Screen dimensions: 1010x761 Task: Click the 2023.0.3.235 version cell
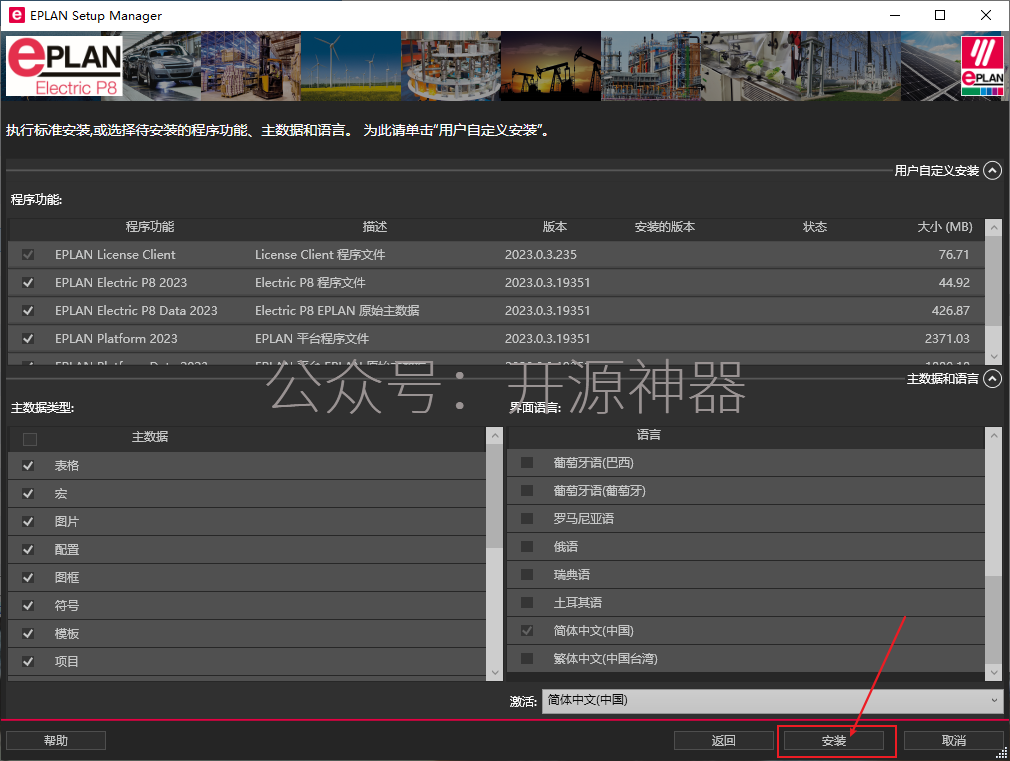click(540, 255)
